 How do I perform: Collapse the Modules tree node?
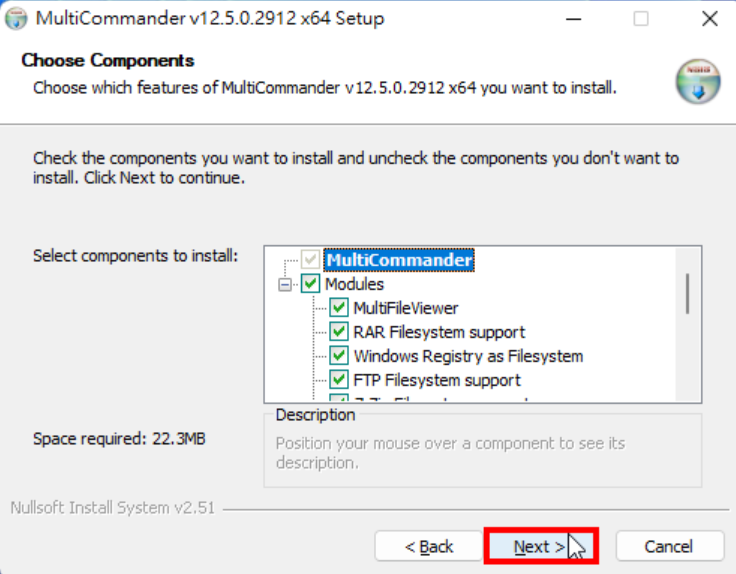[x=284, y=284]
